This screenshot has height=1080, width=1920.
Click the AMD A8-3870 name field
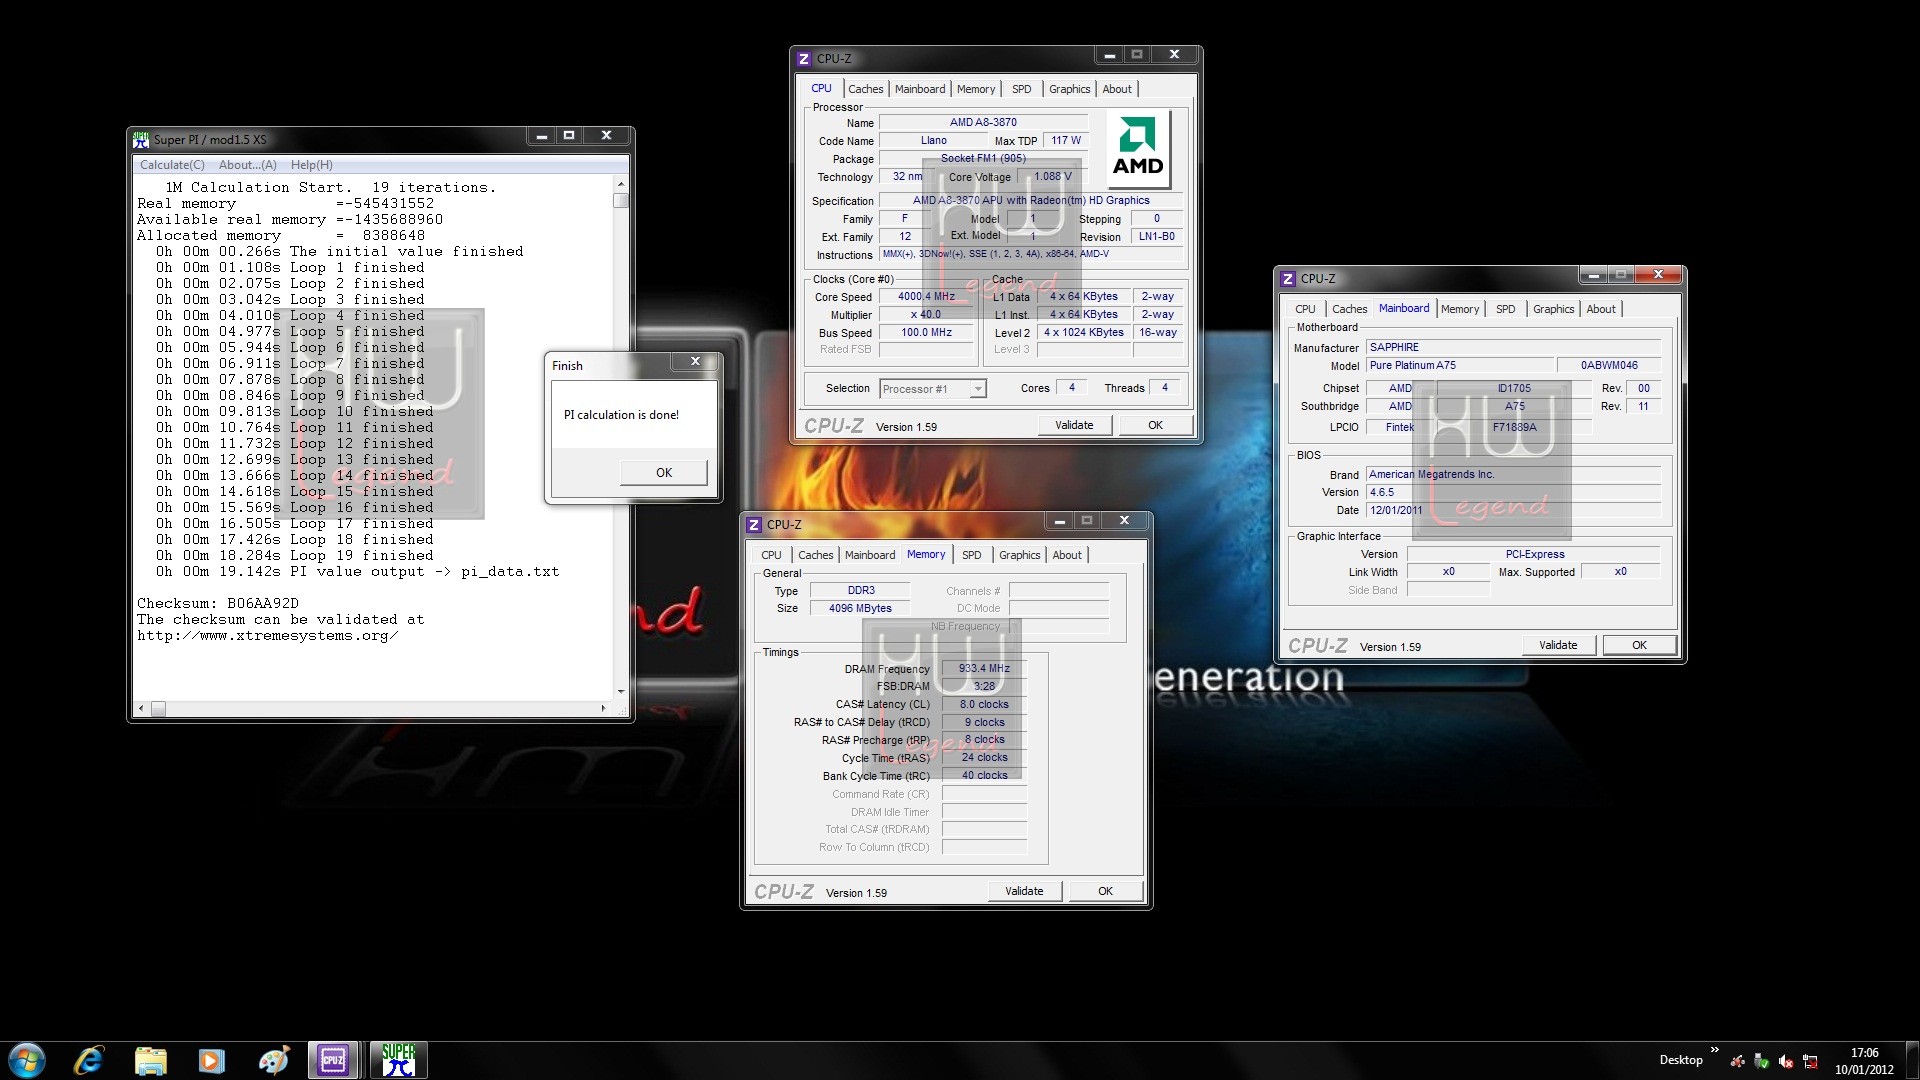[983, 123]
